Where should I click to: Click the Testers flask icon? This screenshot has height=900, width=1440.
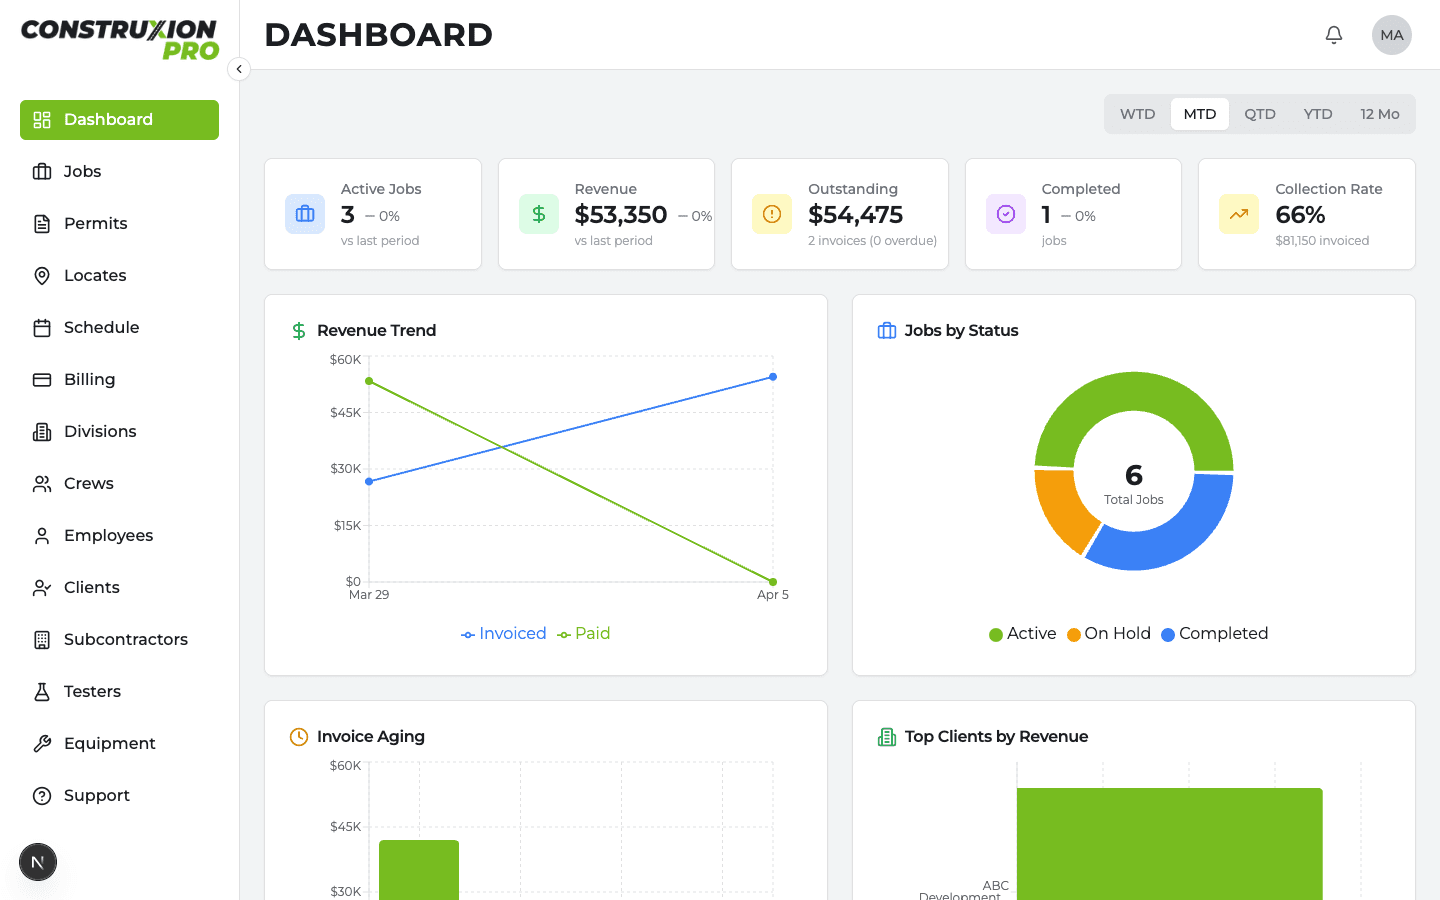(x=42, y=692)
